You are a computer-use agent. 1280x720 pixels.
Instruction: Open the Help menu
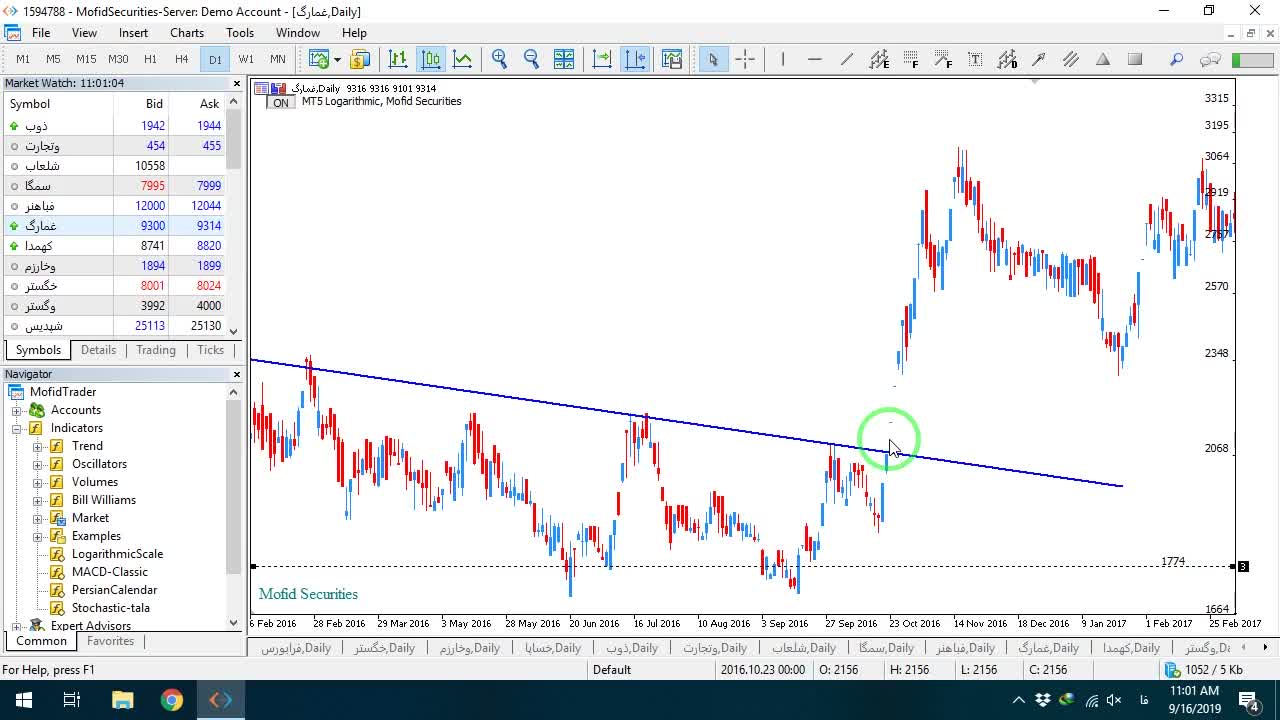coord(354,33)
